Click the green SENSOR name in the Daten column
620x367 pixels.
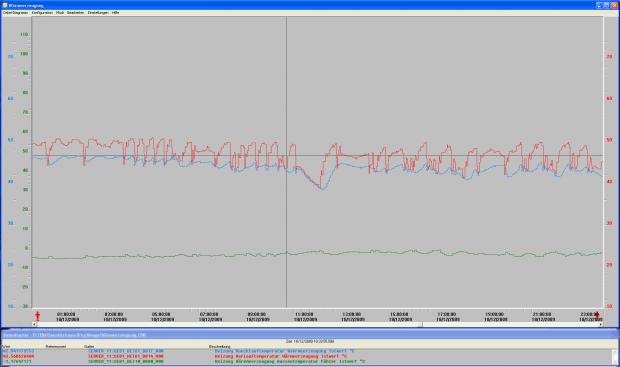[126, 361]
